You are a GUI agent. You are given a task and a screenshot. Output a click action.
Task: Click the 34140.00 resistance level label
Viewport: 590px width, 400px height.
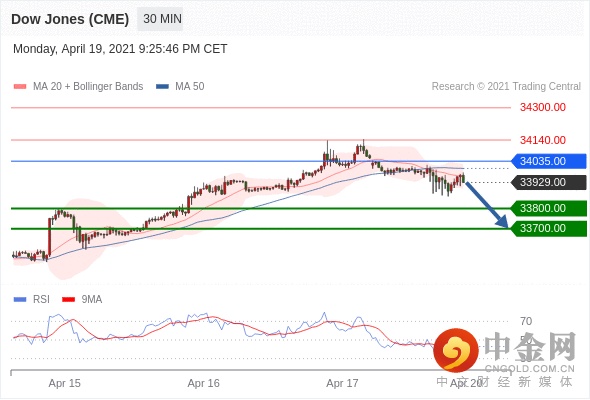pos(543,140)
